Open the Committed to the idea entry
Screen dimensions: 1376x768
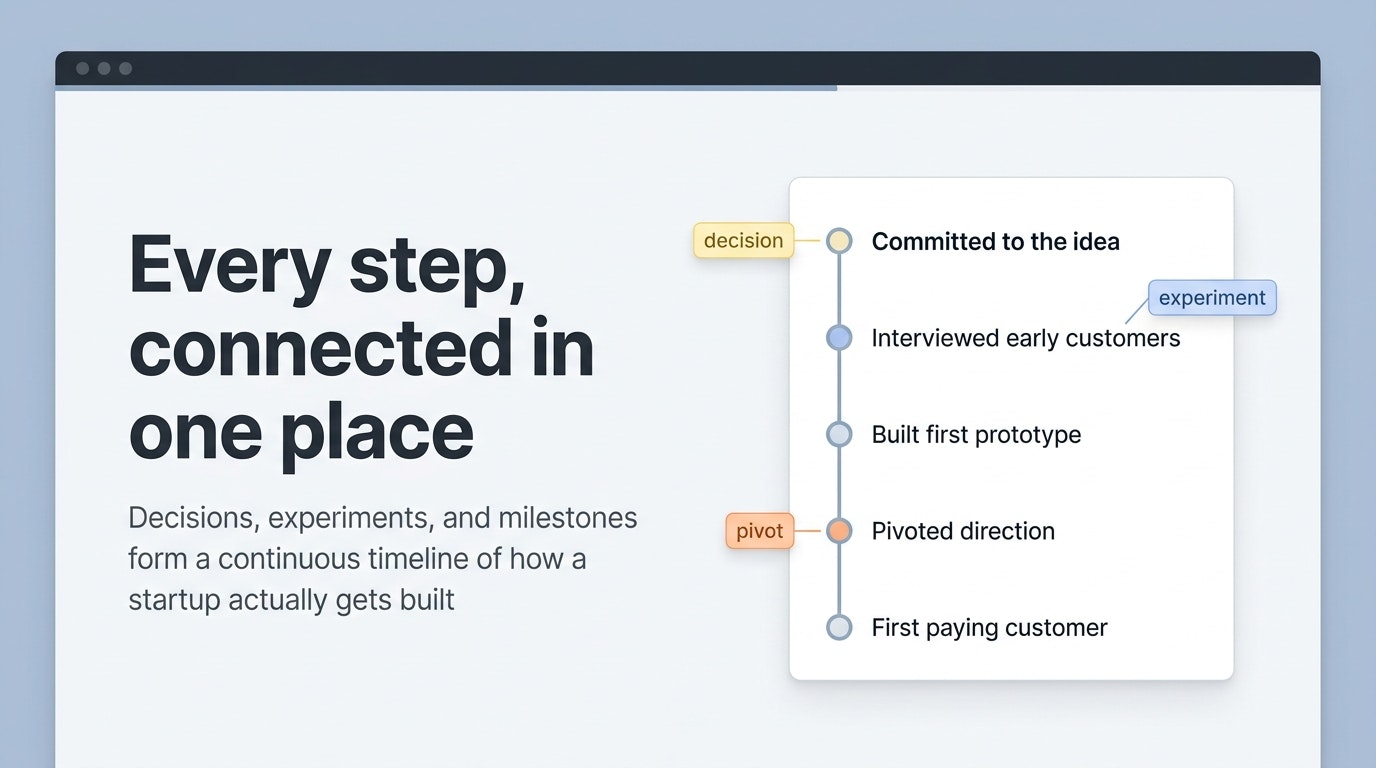click(x=996, y=241)
